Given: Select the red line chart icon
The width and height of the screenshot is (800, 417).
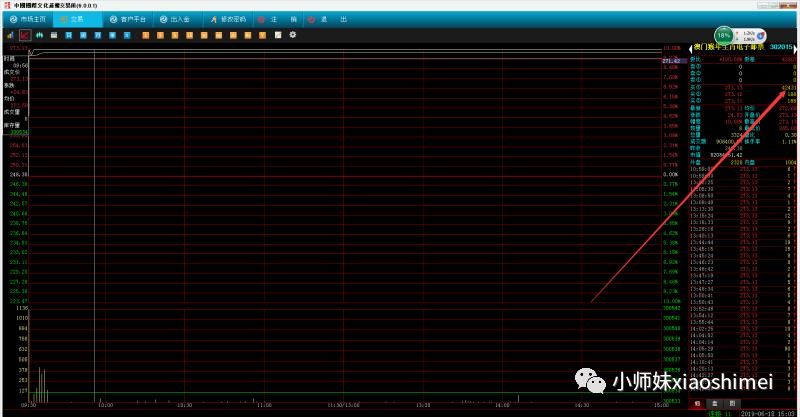Looking at the screenshot, I should click(25, 36).
